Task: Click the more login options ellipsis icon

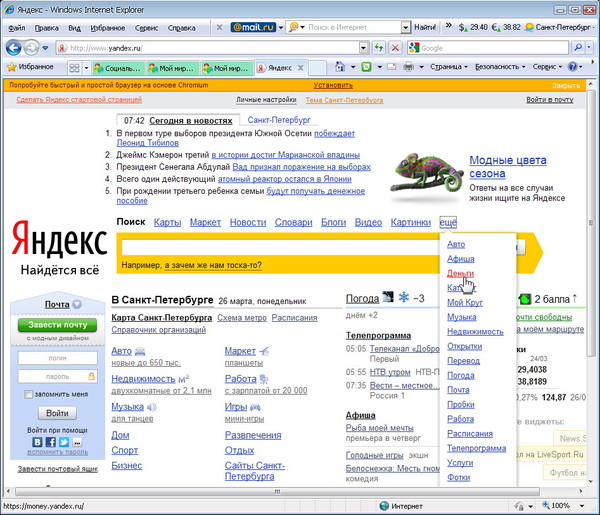Action: pos(77,442)
